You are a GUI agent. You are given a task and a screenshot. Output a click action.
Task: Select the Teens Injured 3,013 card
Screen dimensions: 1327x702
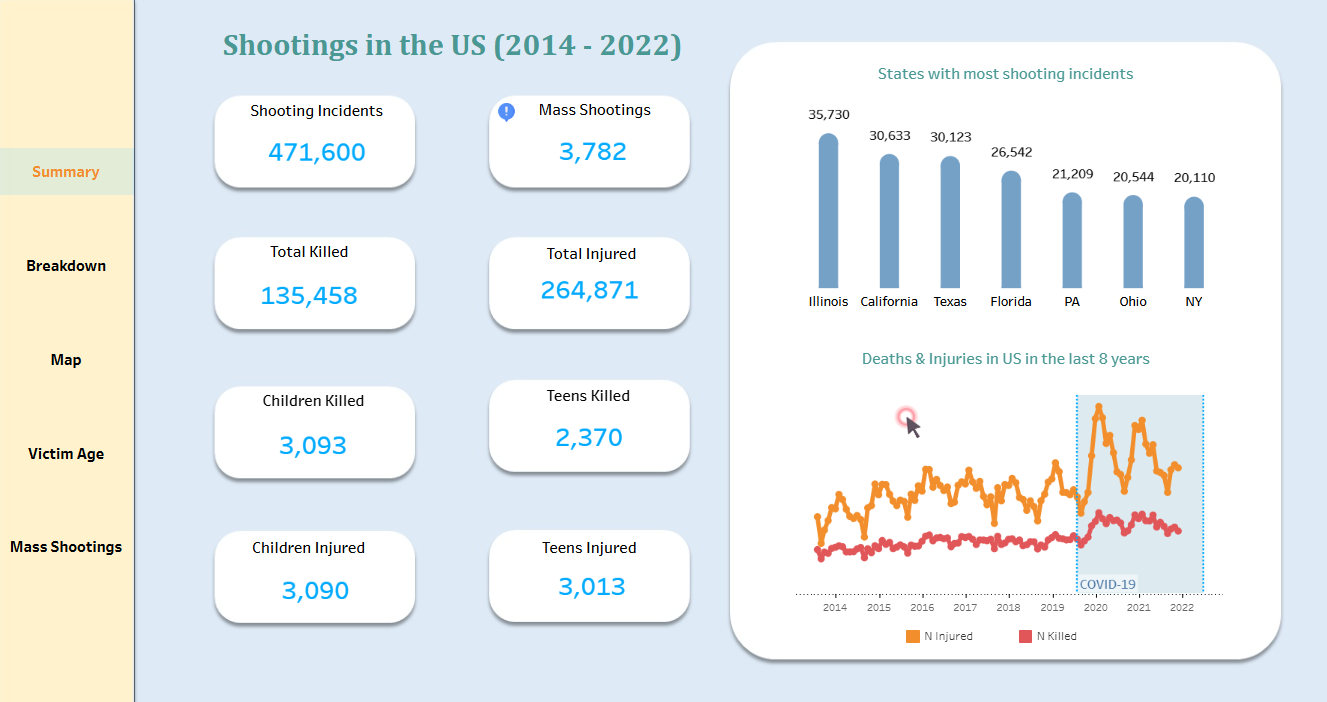(589, 576)
